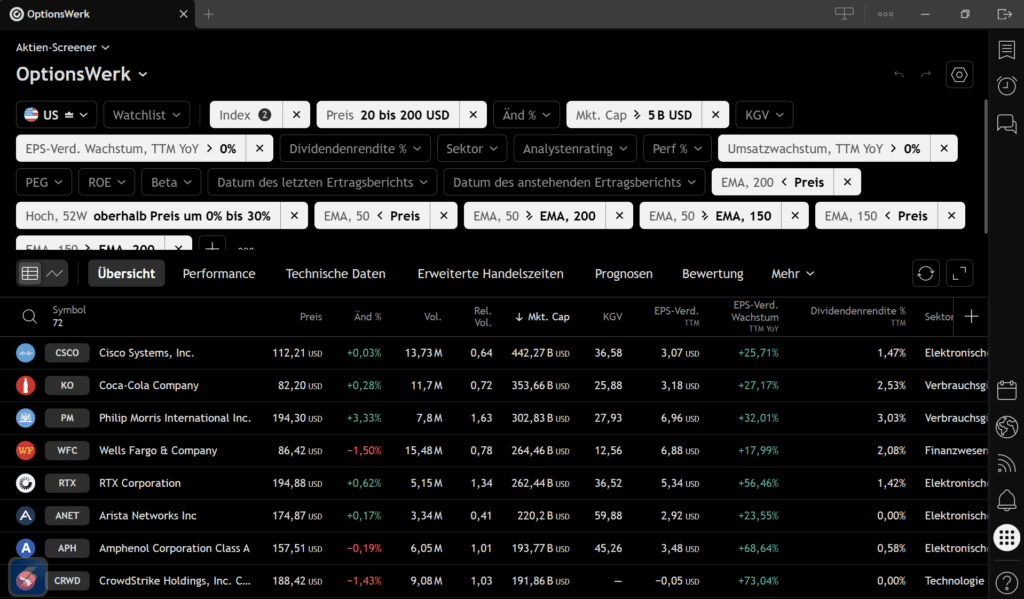Remove the Index filter
The width and height of the screenshot is (1024, 599).
point(296,115)
